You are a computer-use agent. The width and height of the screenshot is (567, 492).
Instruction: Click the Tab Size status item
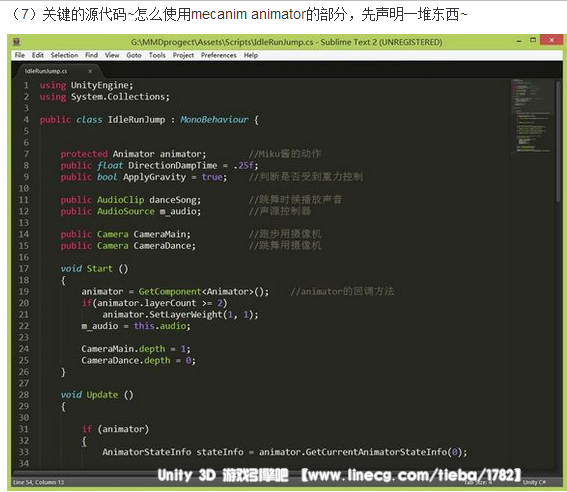point(478,482)
